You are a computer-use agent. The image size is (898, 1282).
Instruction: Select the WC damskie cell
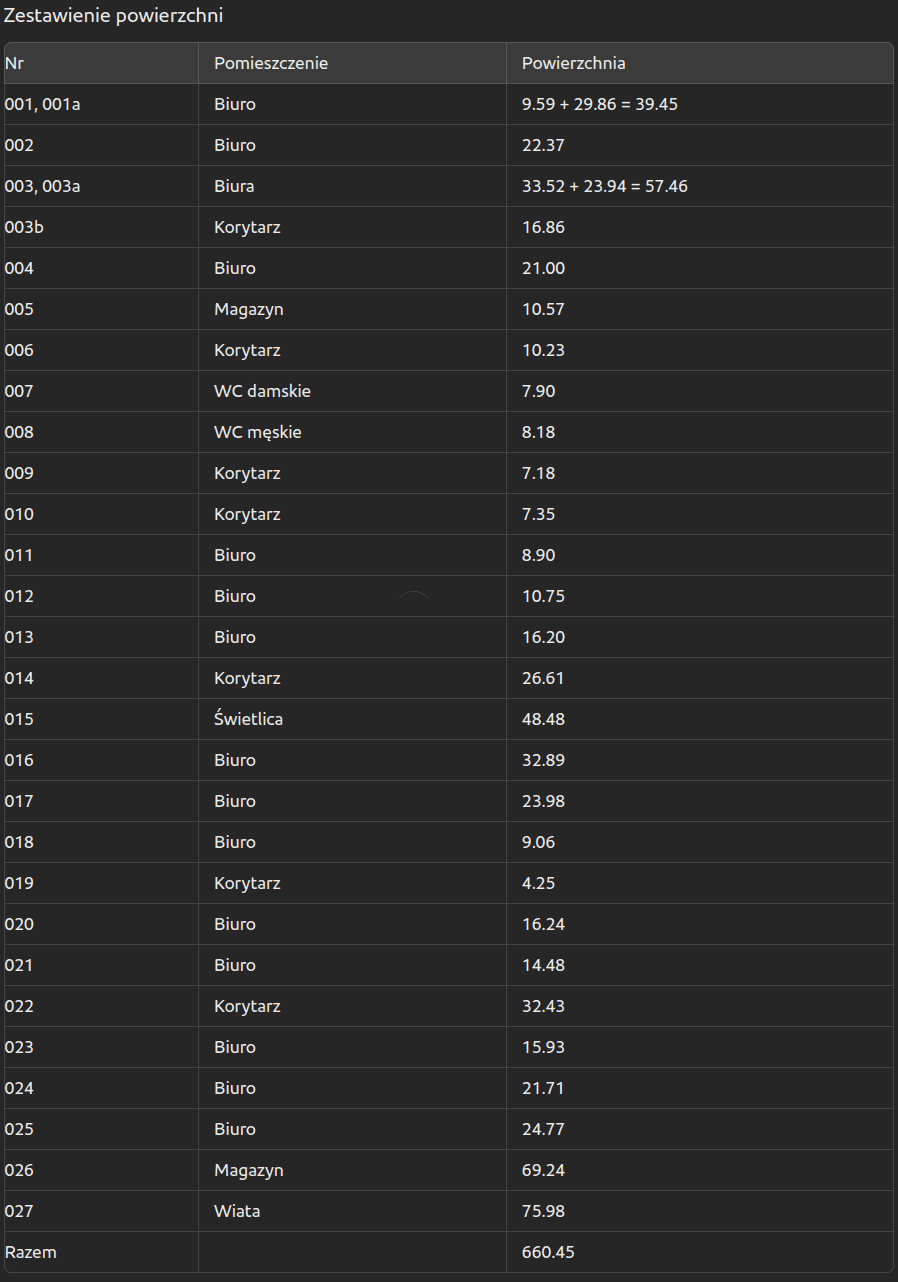(262, 391)
